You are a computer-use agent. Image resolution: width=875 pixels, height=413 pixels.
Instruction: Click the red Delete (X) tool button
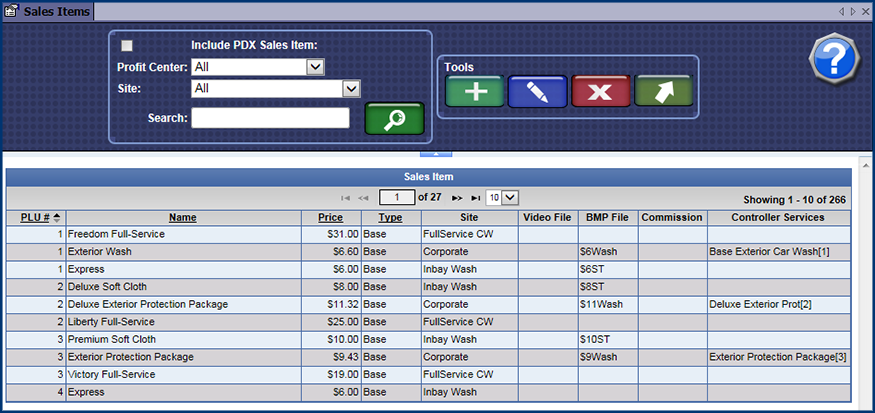point(601,91)
